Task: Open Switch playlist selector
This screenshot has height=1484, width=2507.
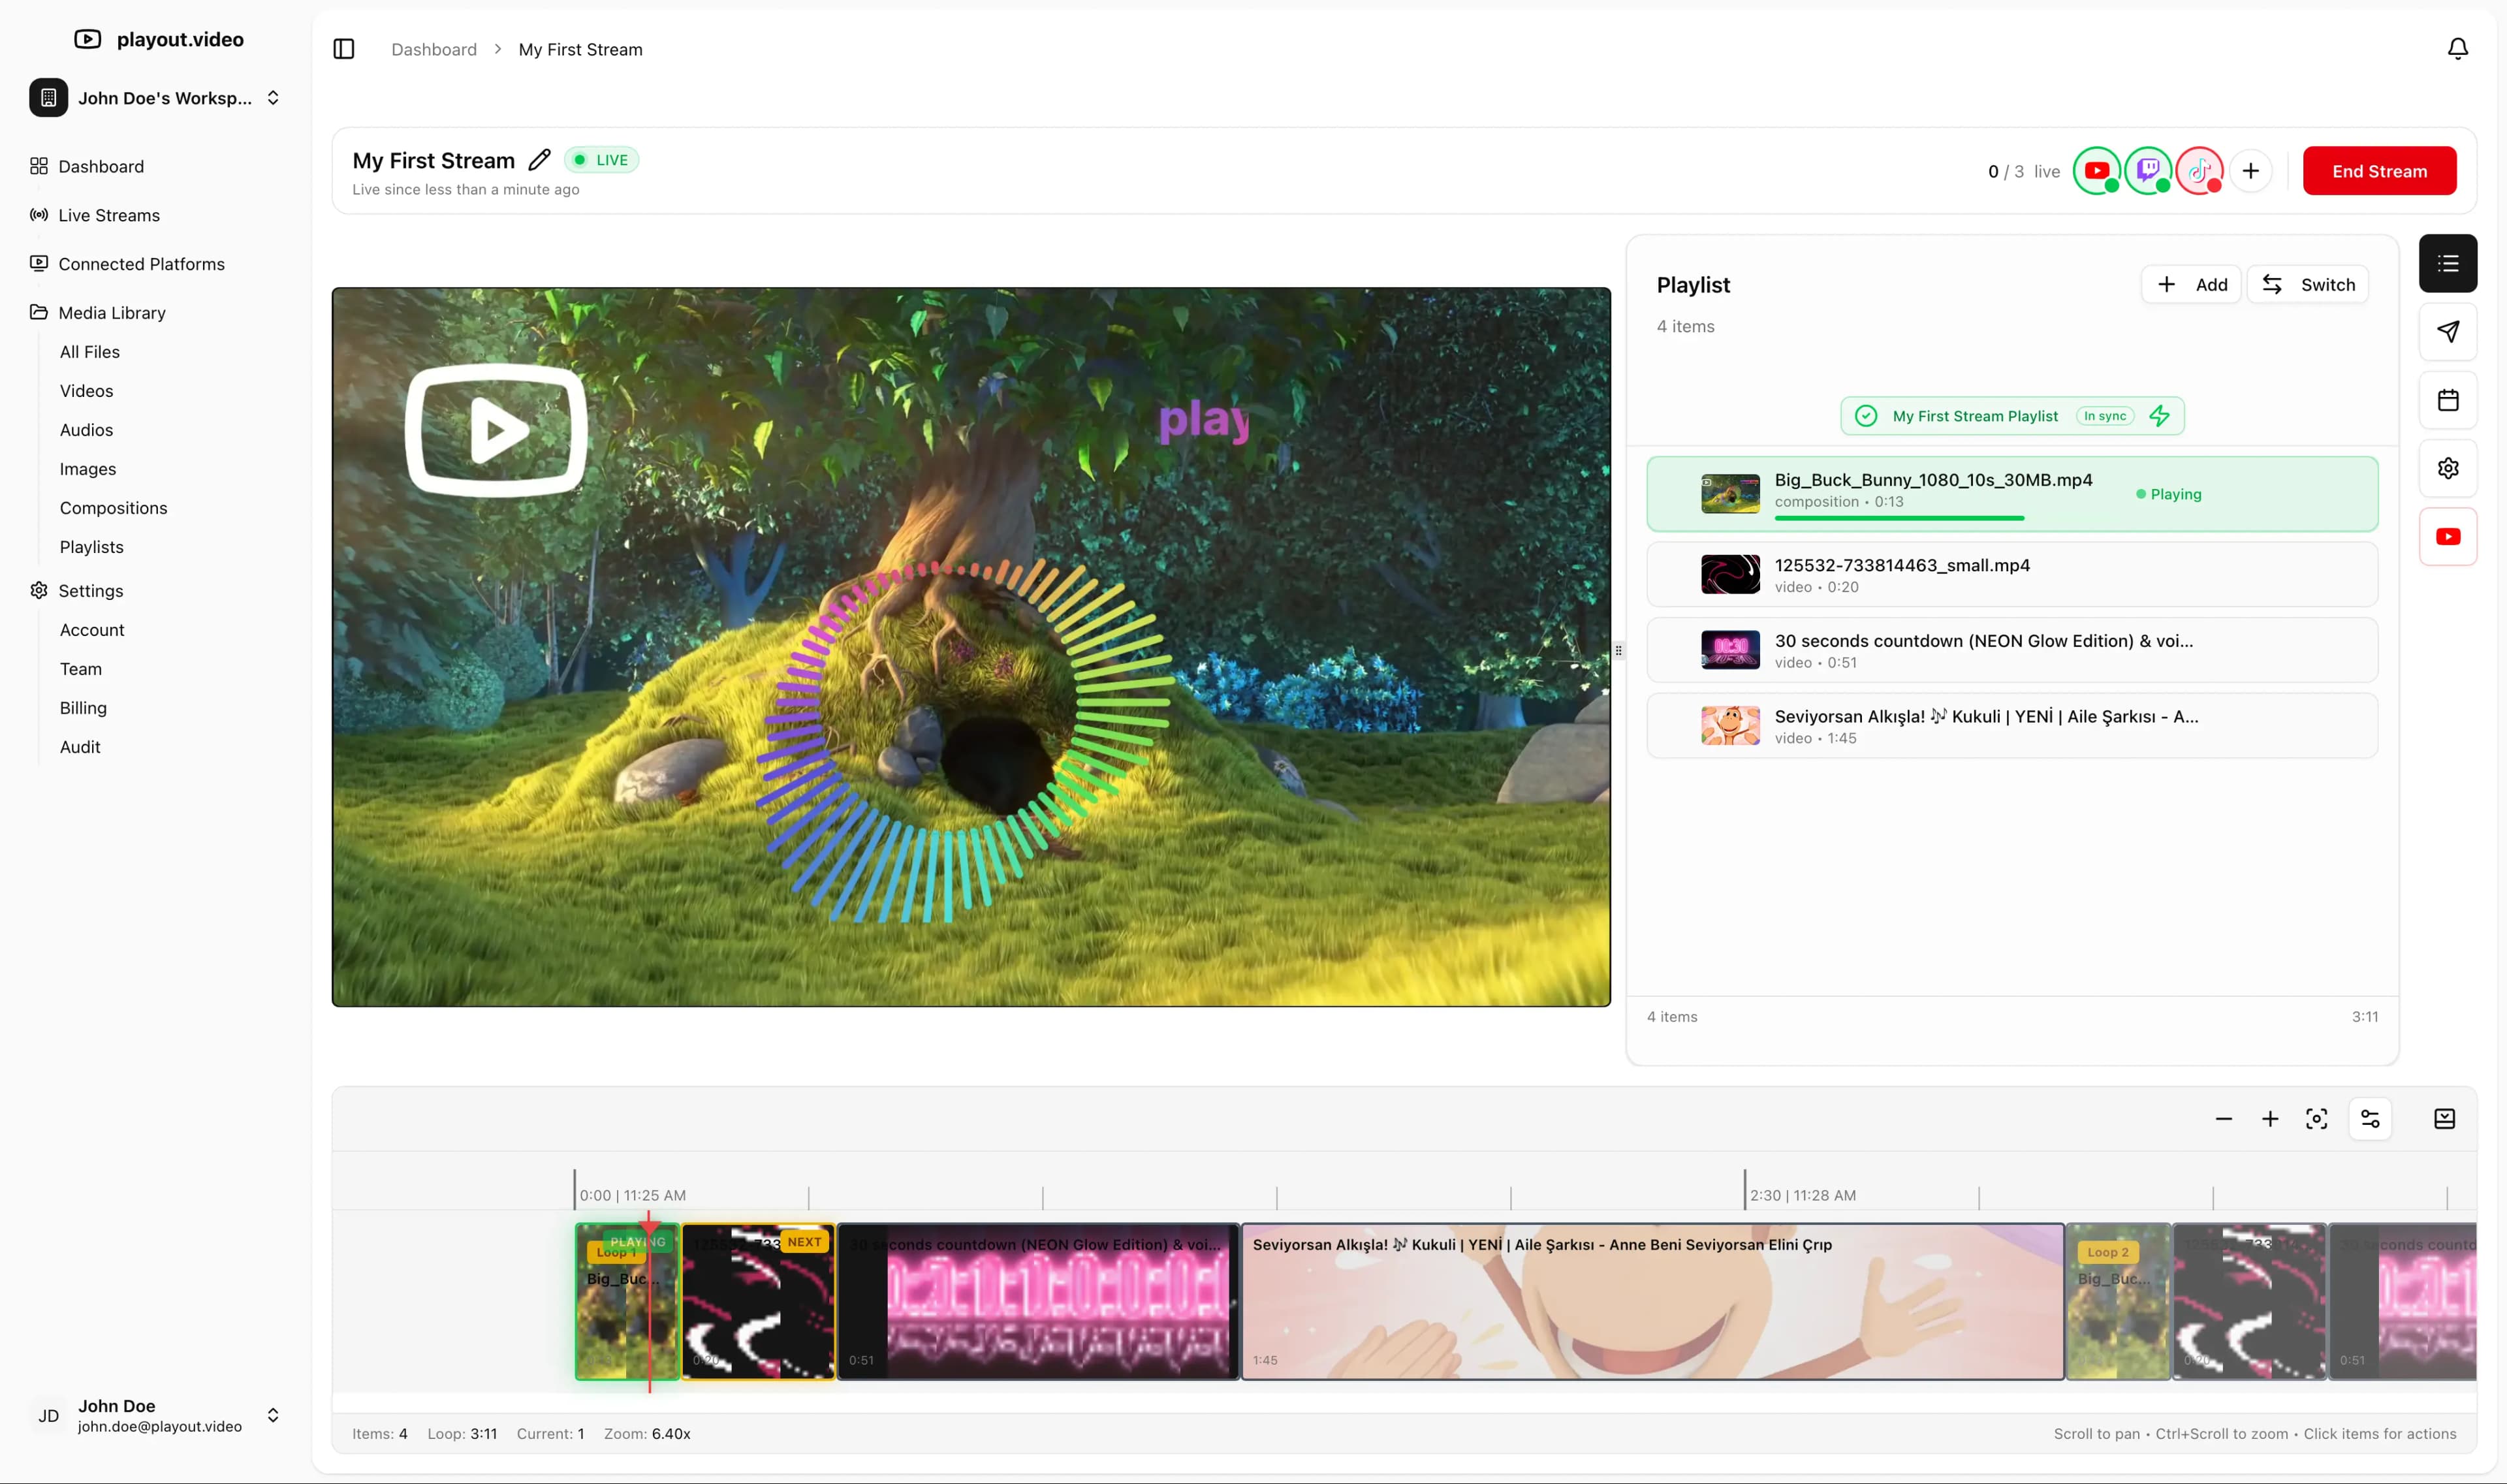Action: [x=2308, y=285]
